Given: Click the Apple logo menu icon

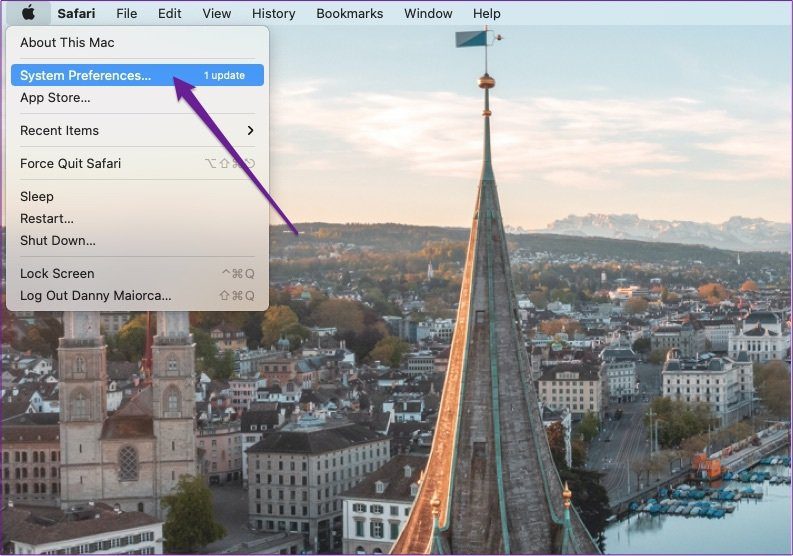Looking at the screenshot, I should tap(28, 13).
